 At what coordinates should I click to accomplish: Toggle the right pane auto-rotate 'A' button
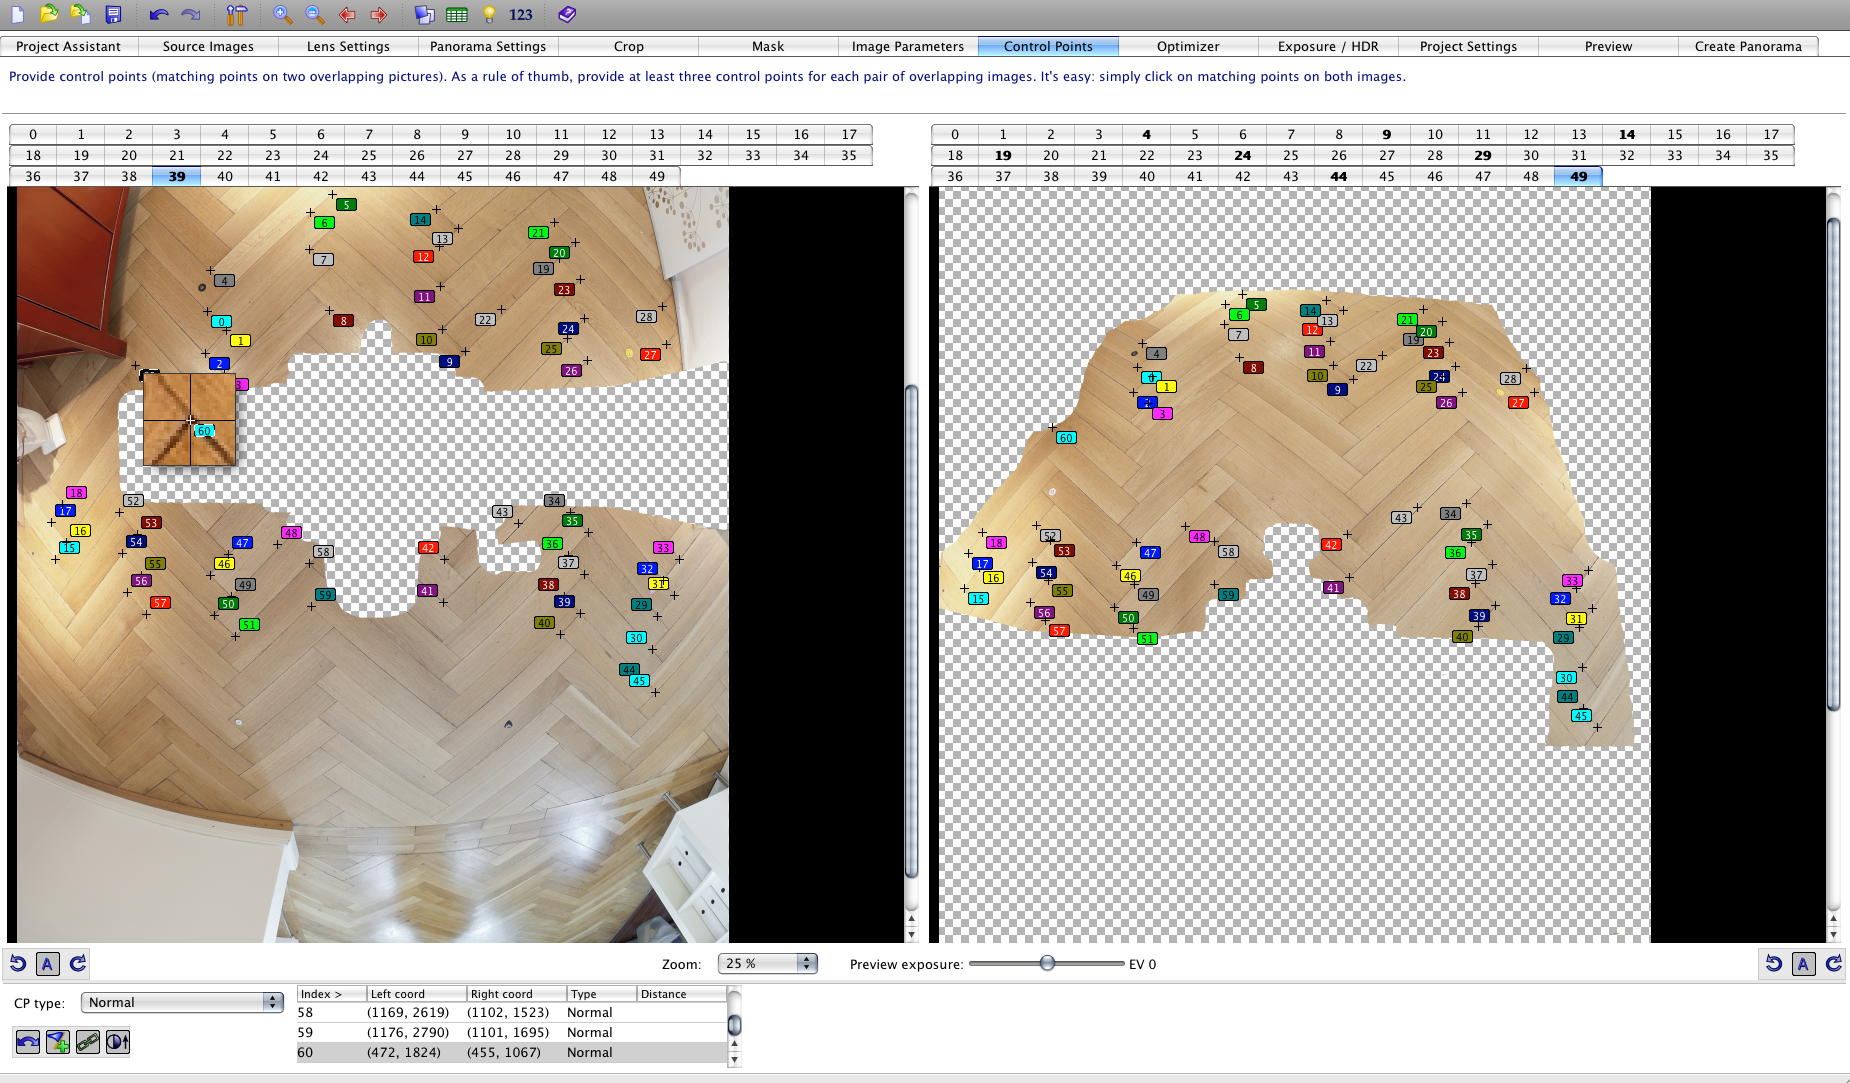pos(1803,963)
